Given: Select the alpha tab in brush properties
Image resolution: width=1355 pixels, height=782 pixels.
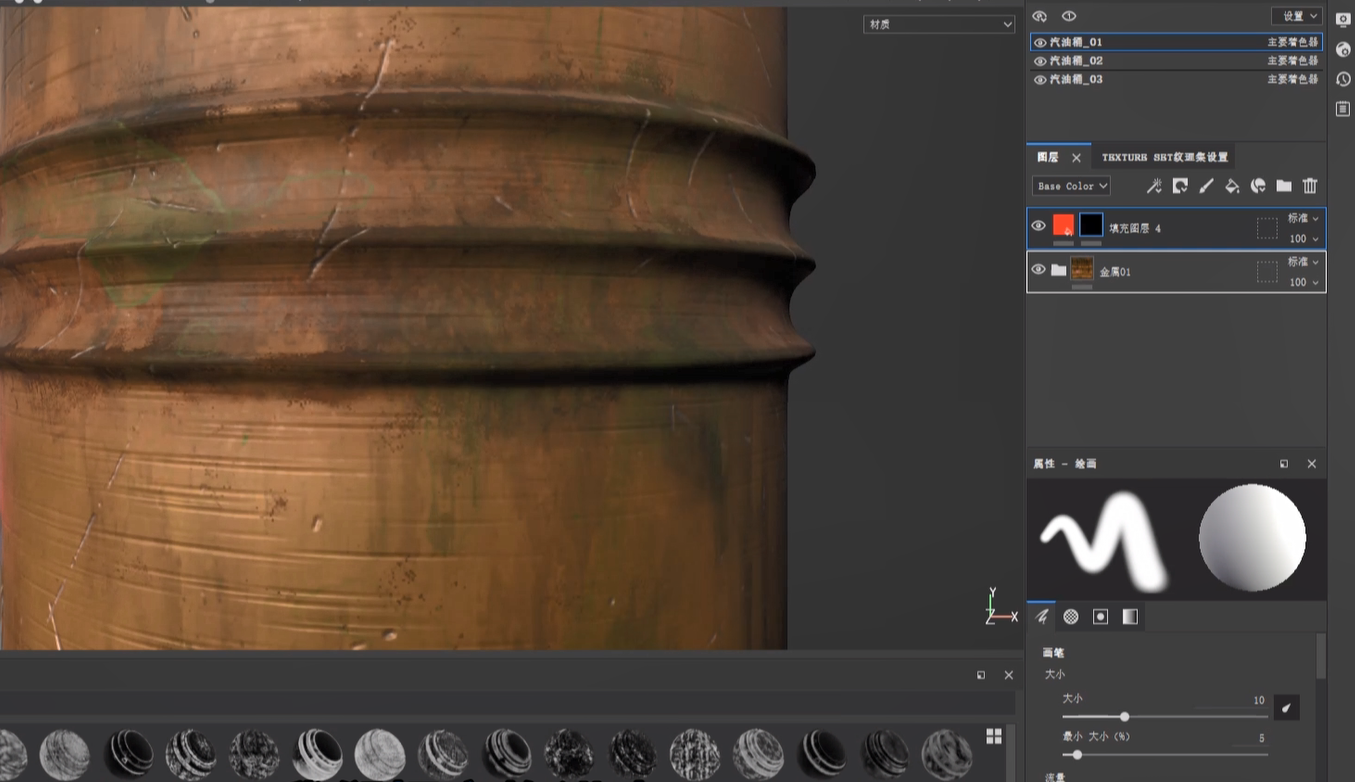Looking at the screenshot, I should [1071, 617].
